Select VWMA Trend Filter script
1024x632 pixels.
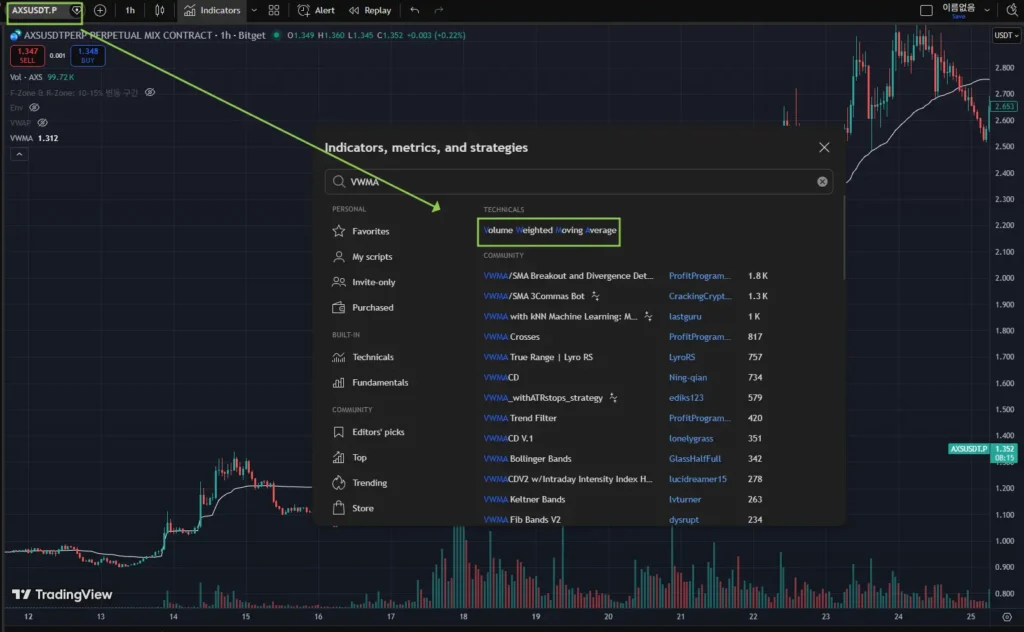(x=520, y=418)
